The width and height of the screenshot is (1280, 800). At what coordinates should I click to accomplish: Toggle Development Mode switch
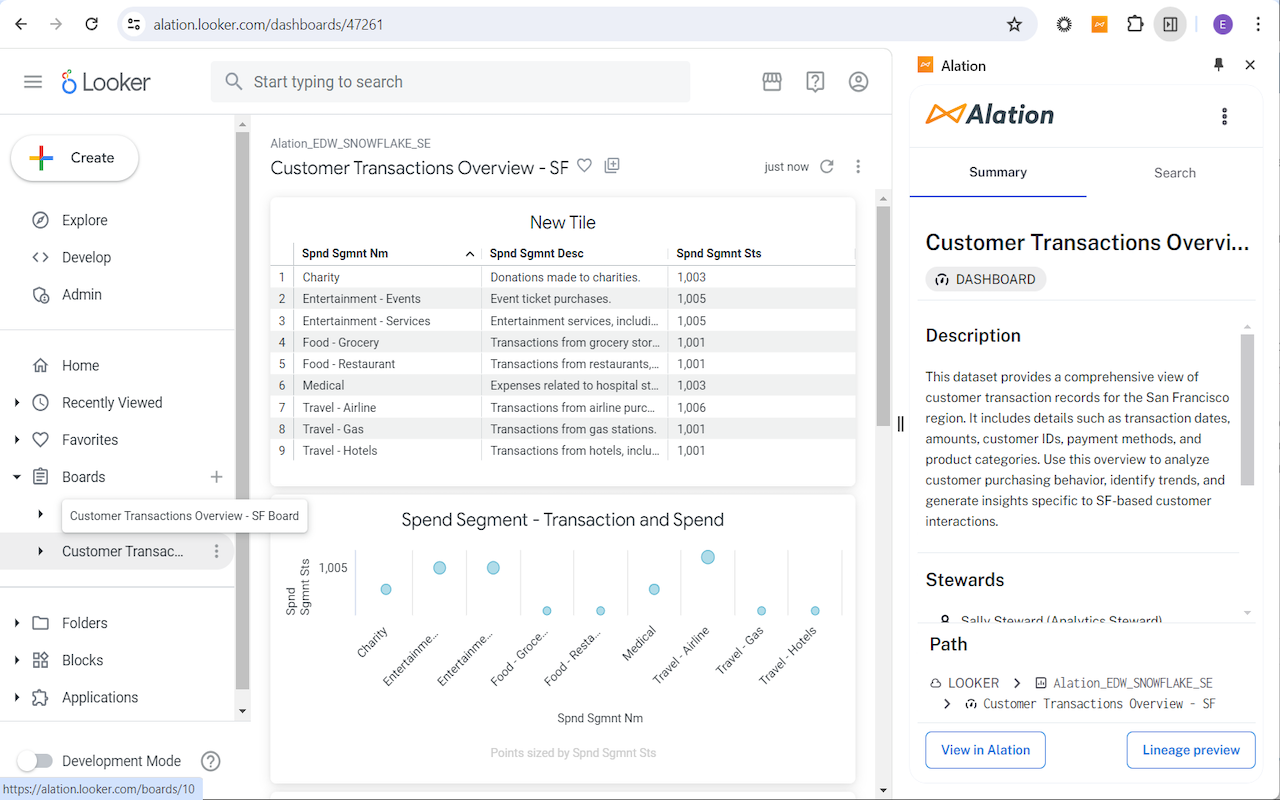click(x=36, y=761)
